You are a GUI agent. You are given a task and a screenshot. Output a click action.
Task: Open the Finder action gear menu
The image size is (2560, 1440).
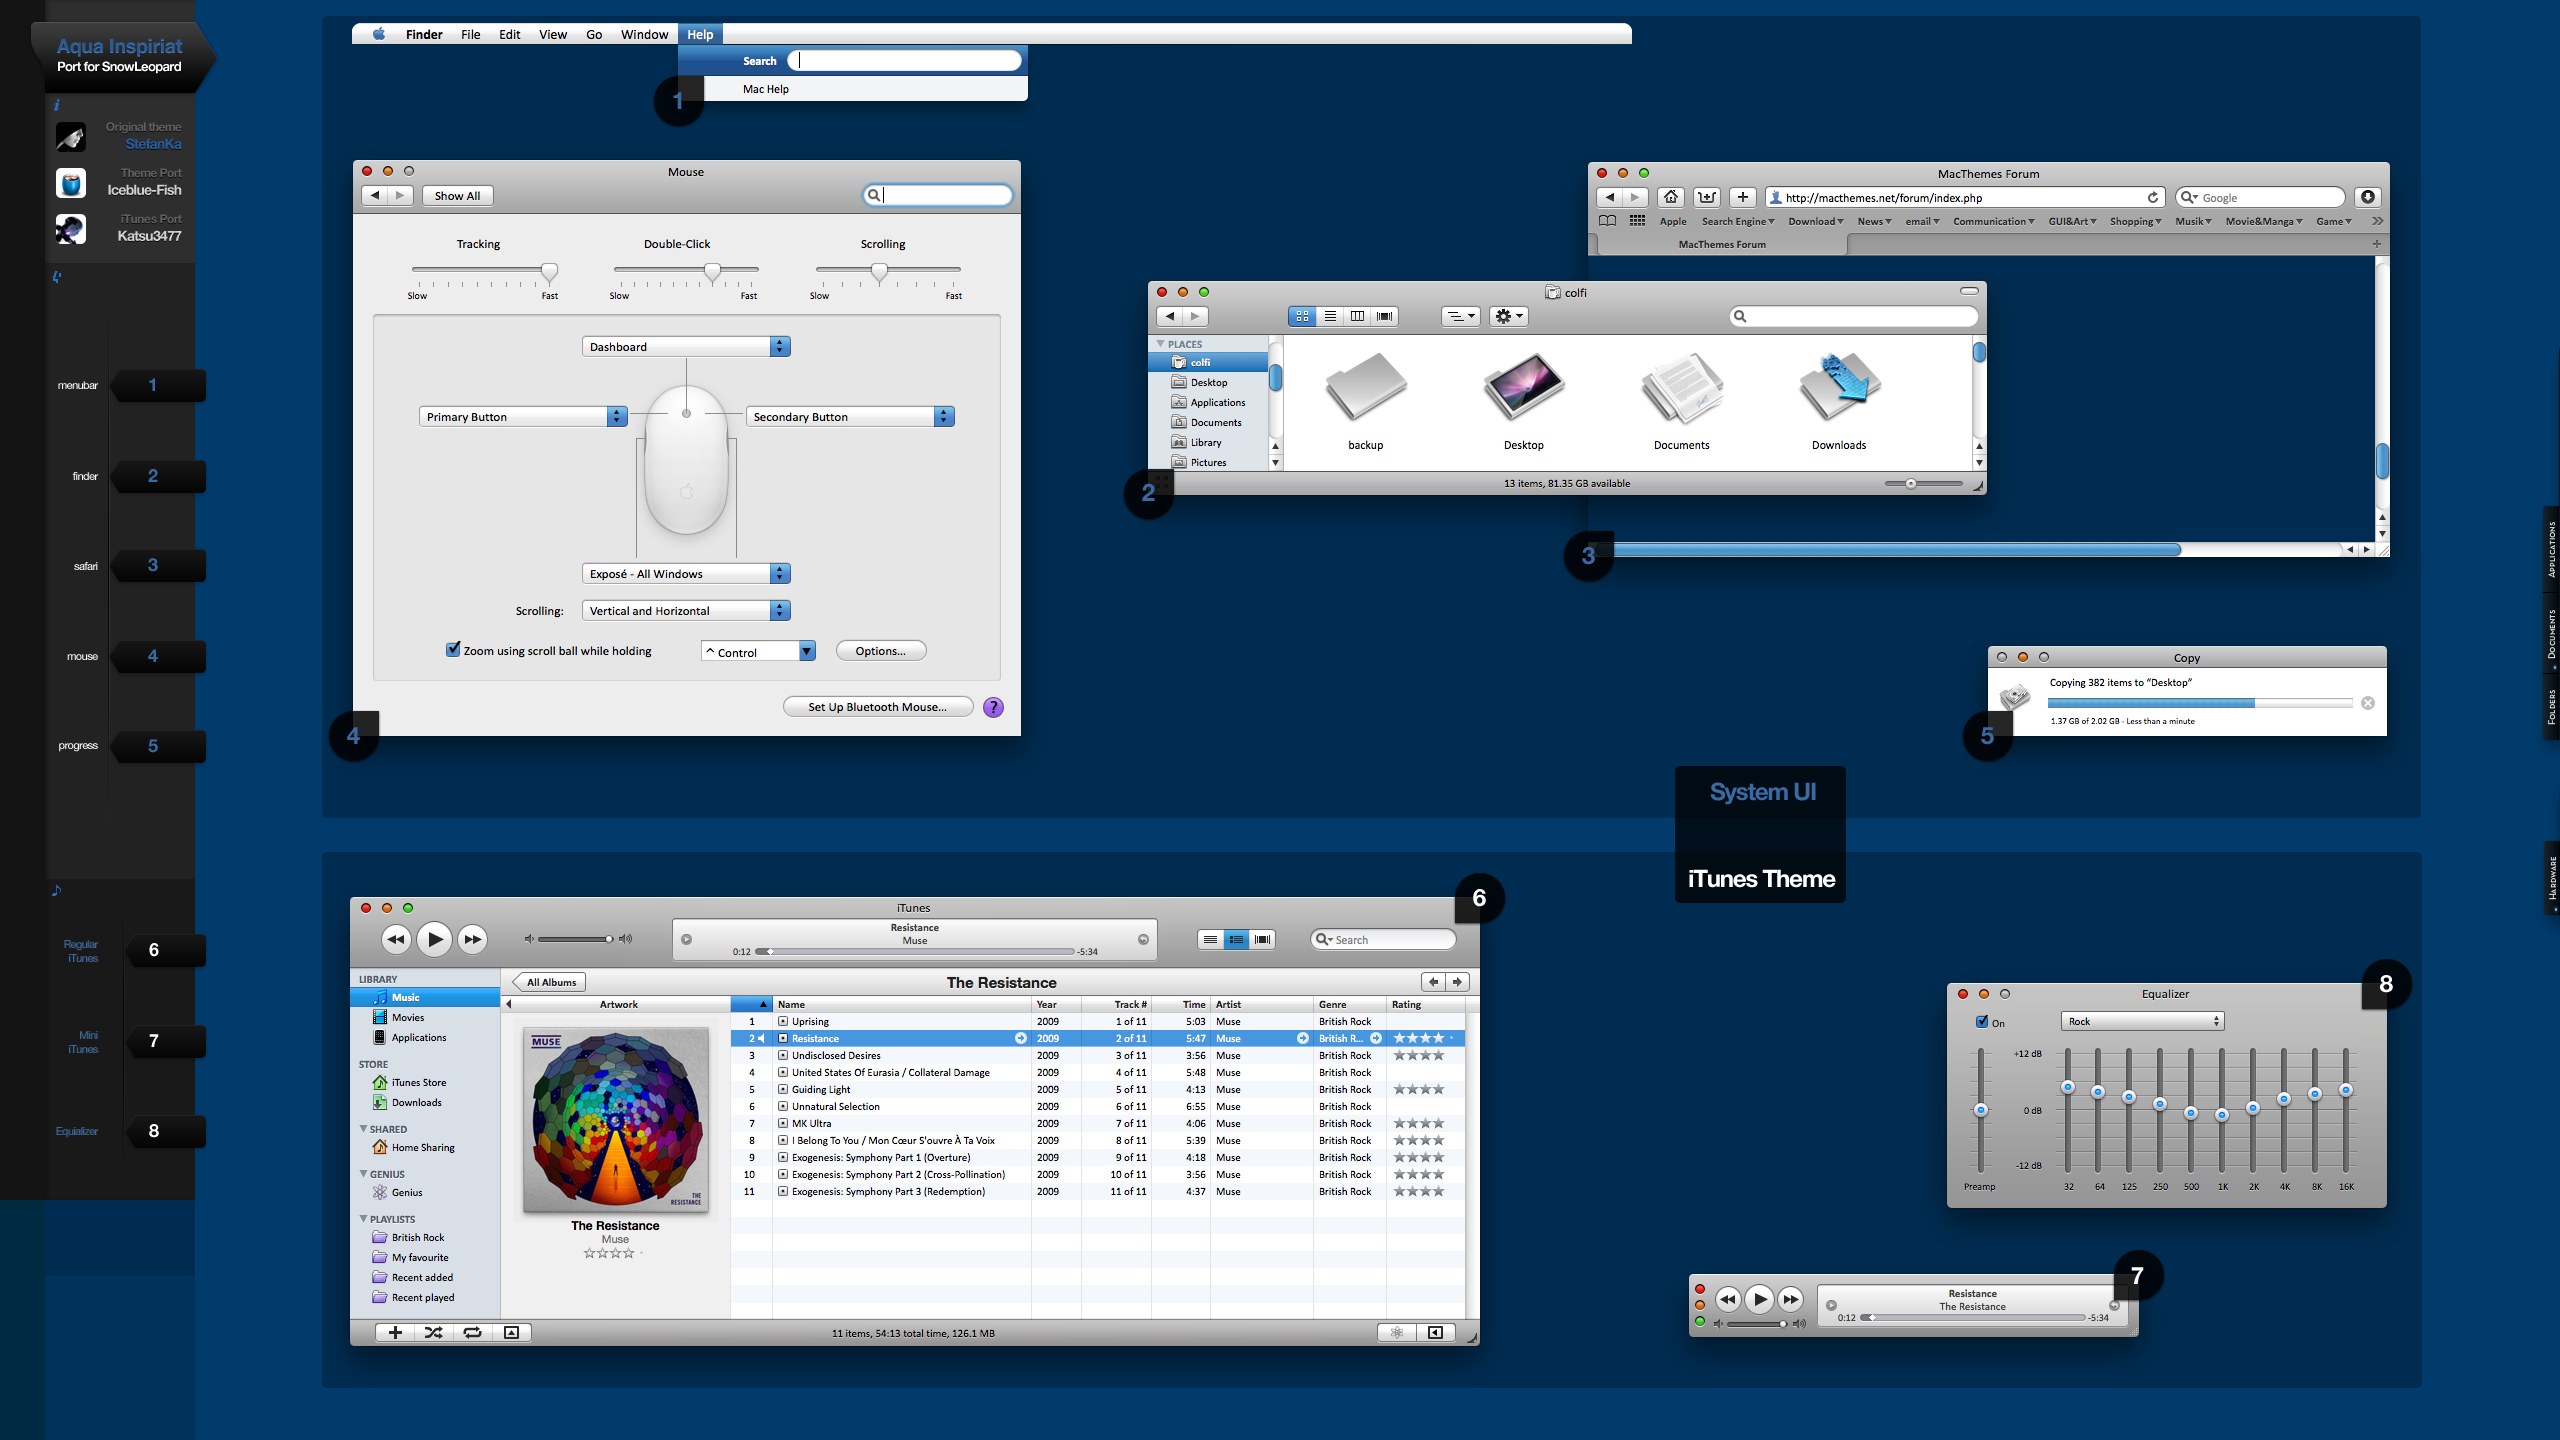tap(1508, 316)
